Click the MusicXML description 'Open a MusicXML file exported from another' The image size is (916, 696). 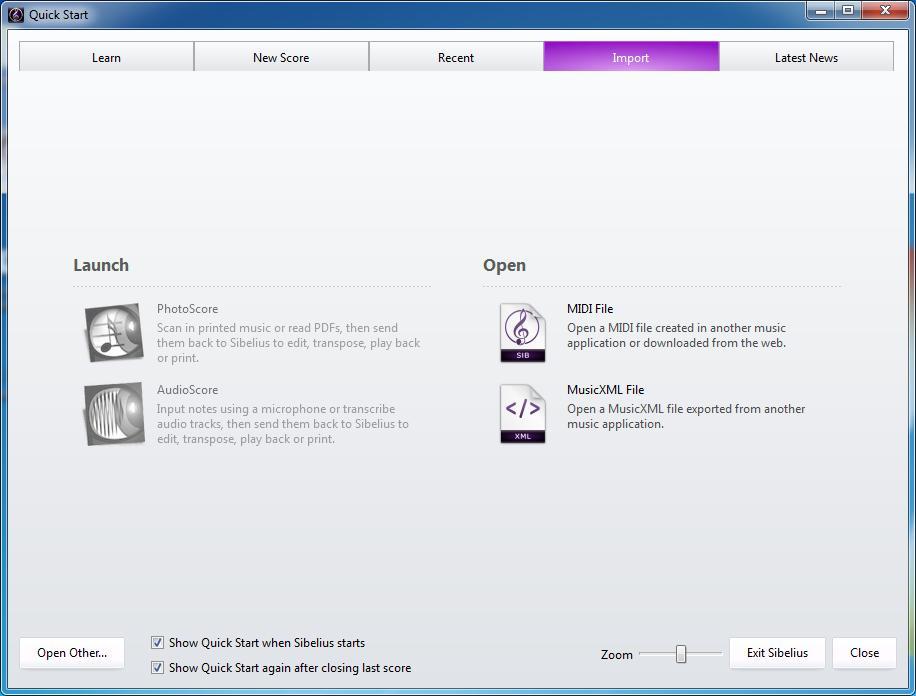(x=686, y=409)
